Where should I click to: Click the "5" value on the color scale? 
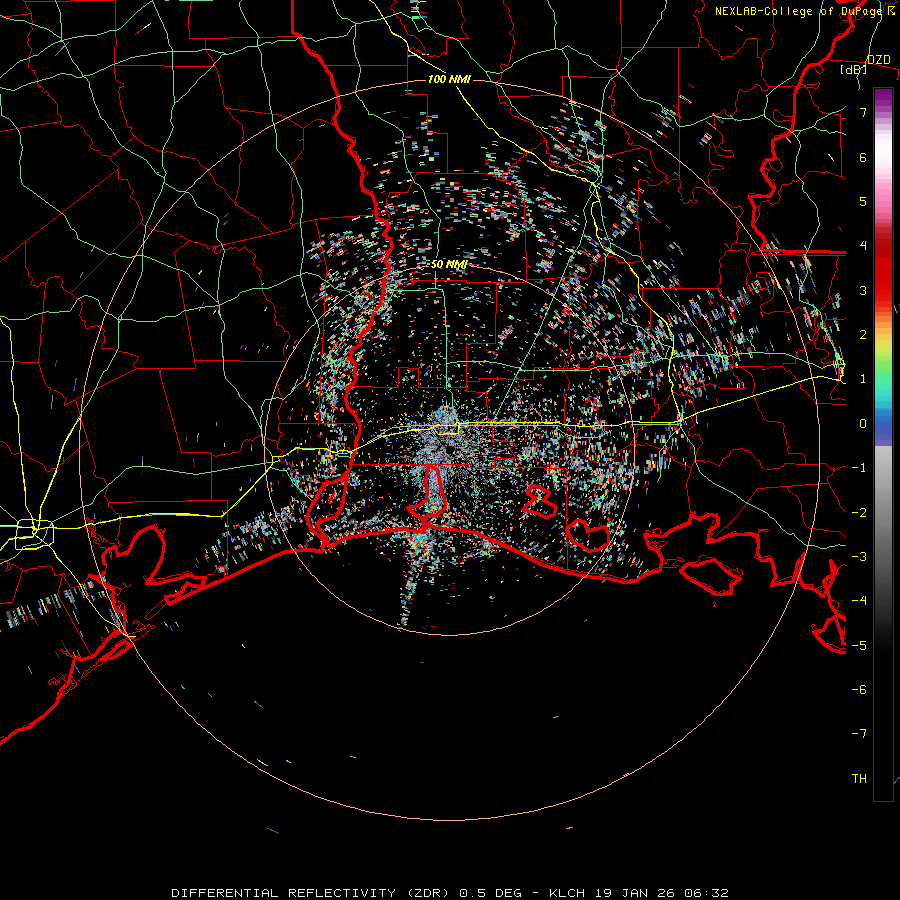(x=863, y=201)
